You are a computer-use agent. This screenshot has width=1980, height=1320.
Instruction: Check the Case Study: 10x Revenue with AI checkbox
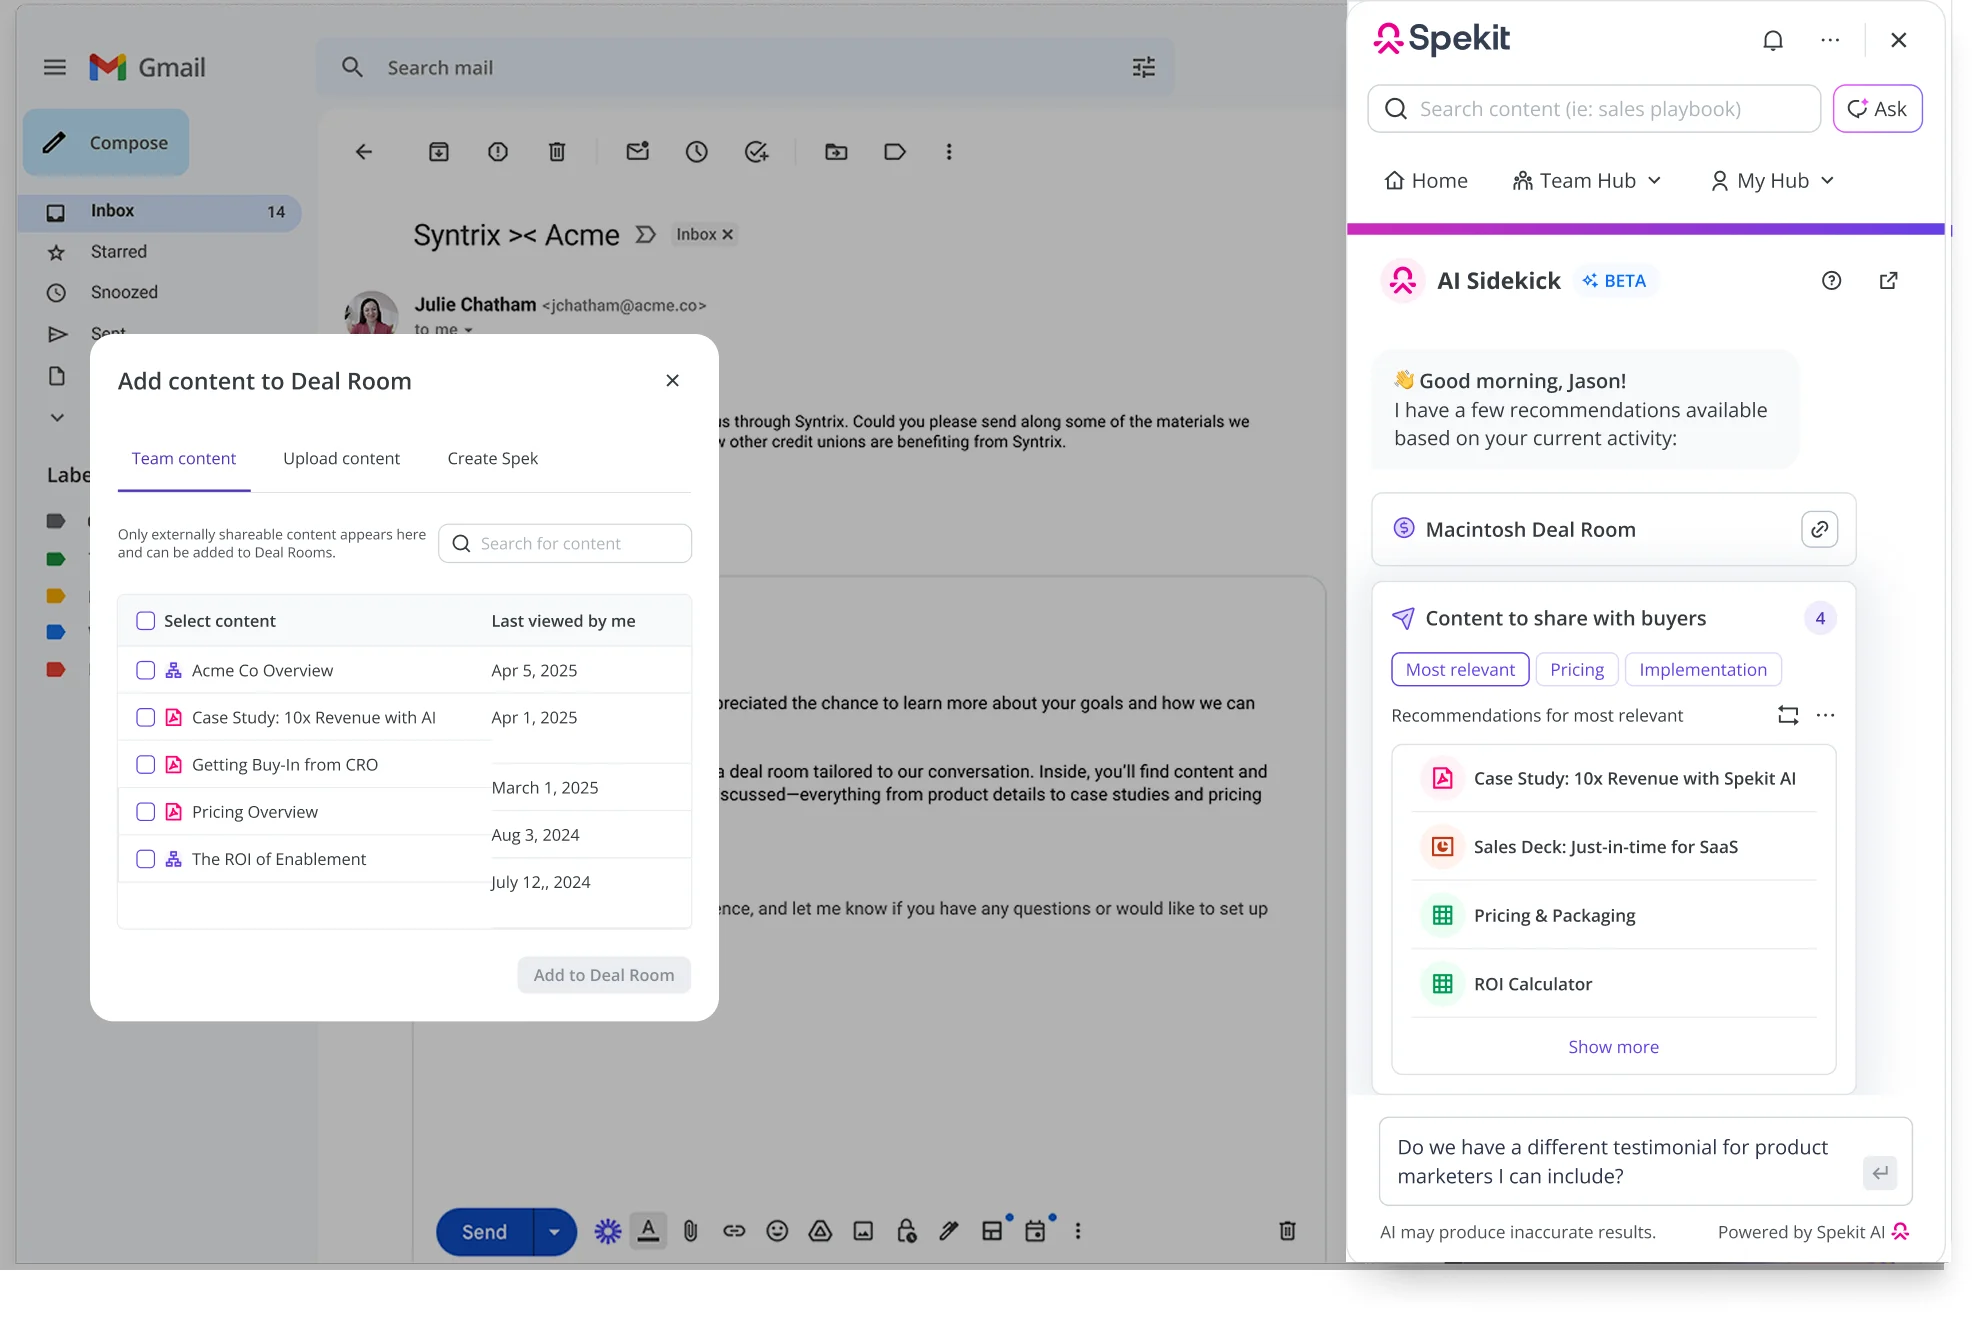(146, 717)
